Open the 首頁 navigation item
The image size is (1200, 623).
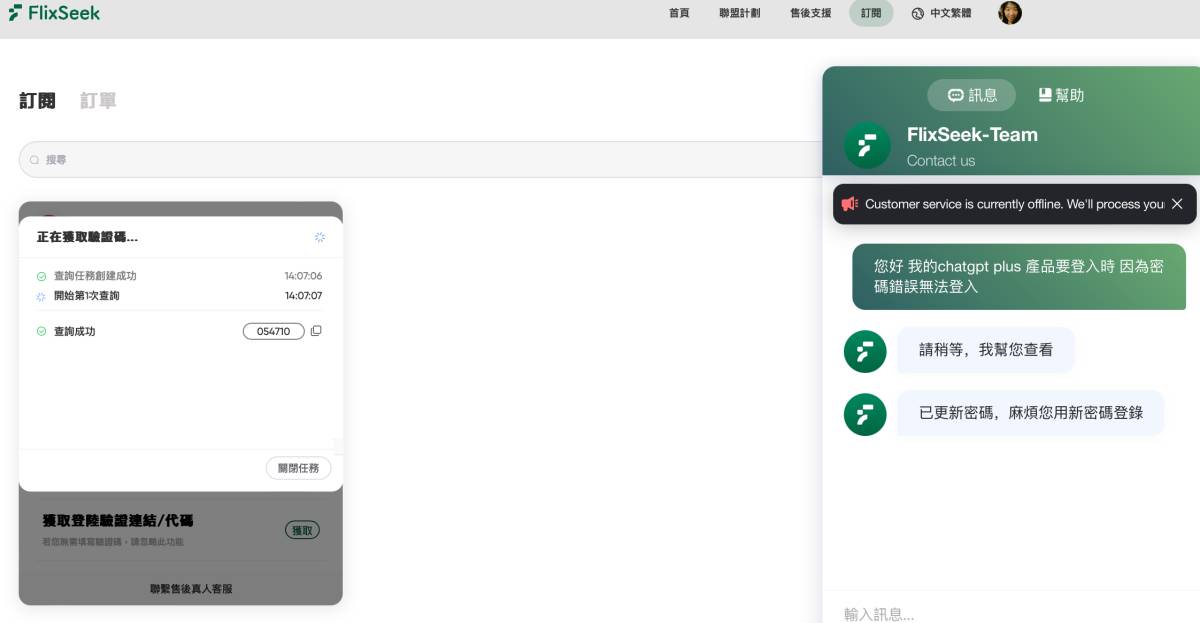pos(679,13)
